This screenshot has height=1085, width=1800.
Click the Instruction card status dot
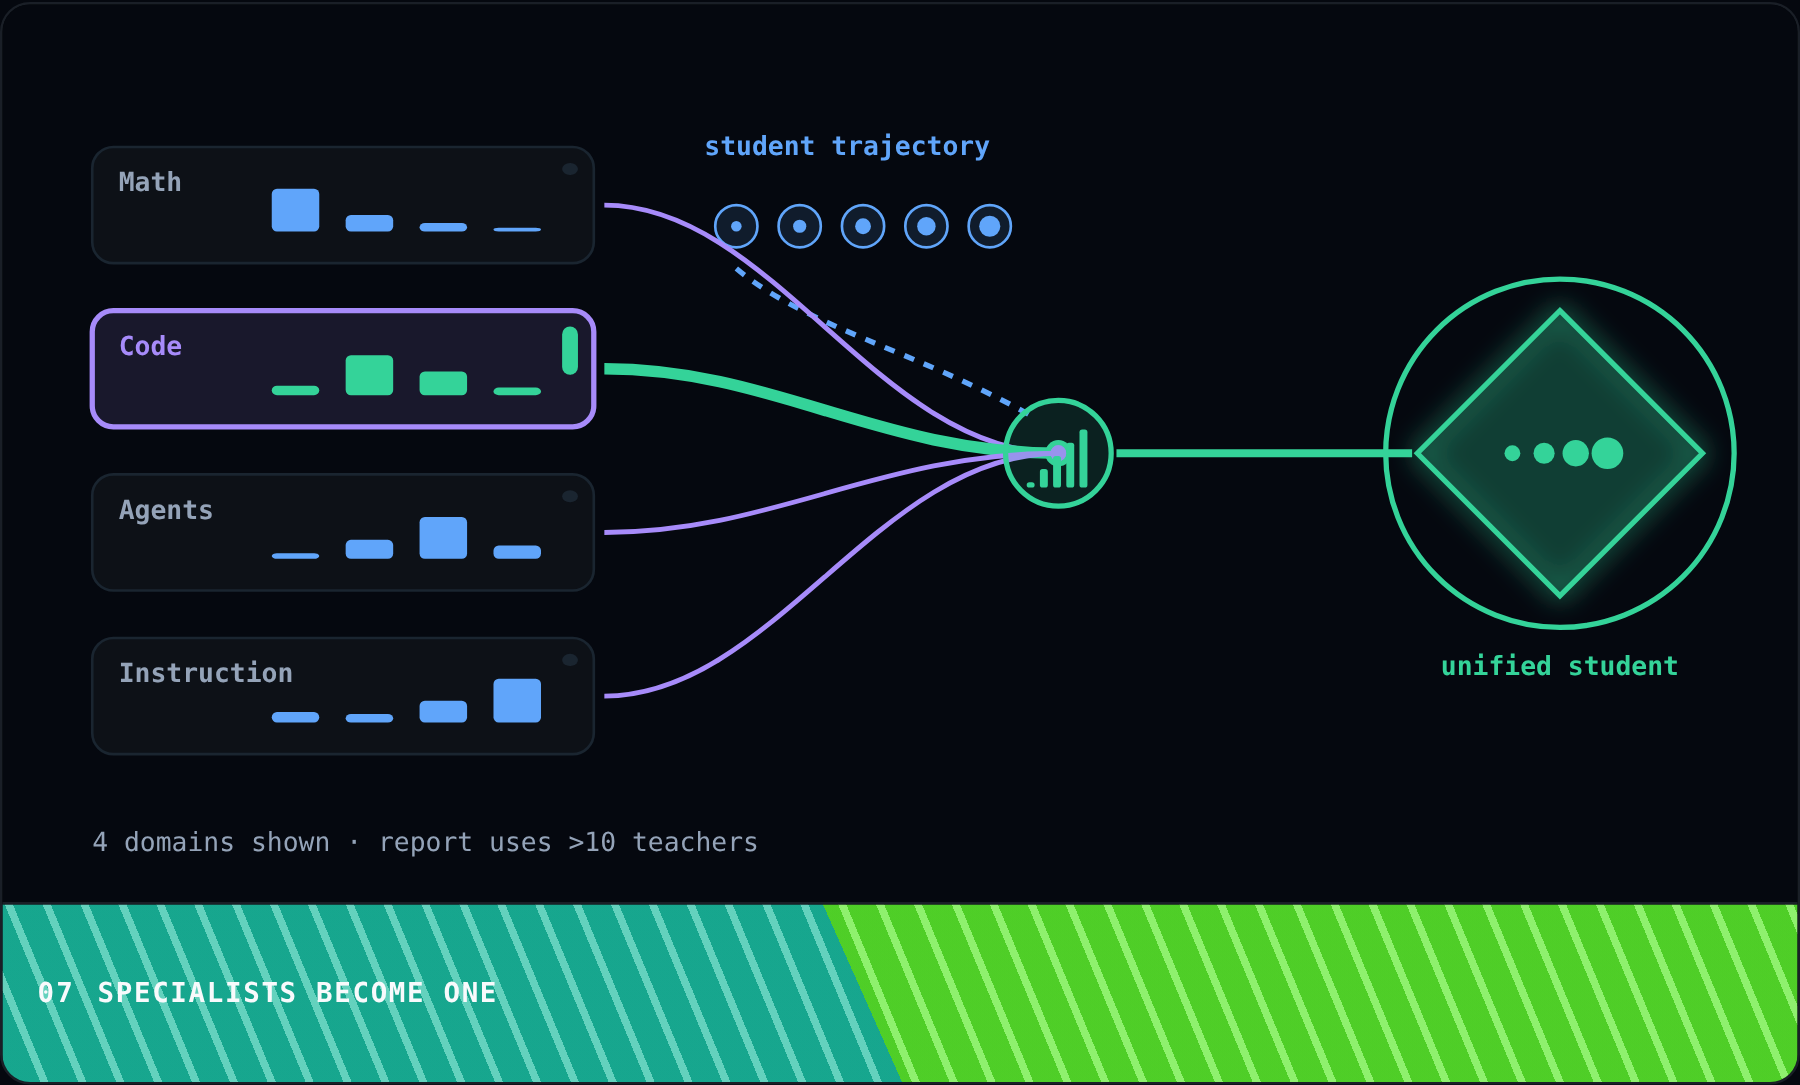(x=570, y=660)
